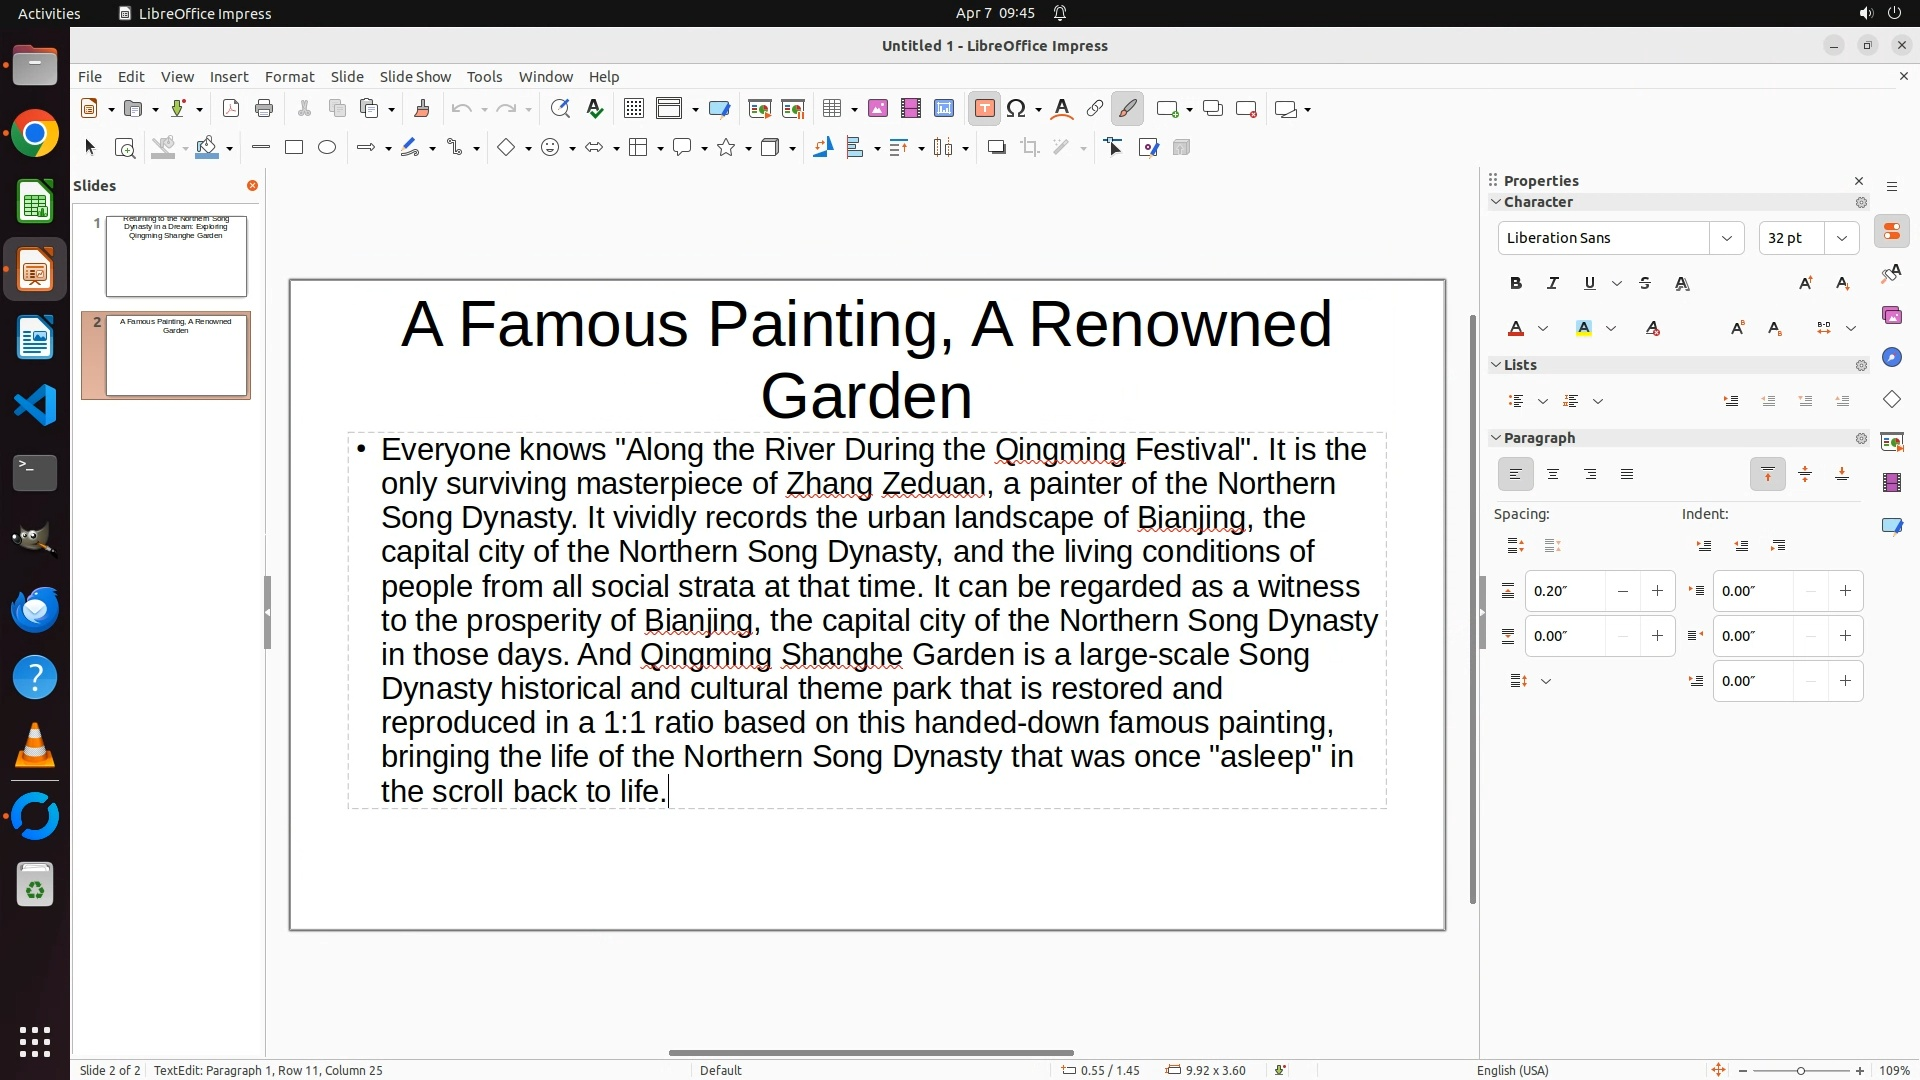
Task: Click the font color red swatch button
Action: pyautogui.click(x=1516, y=329)
